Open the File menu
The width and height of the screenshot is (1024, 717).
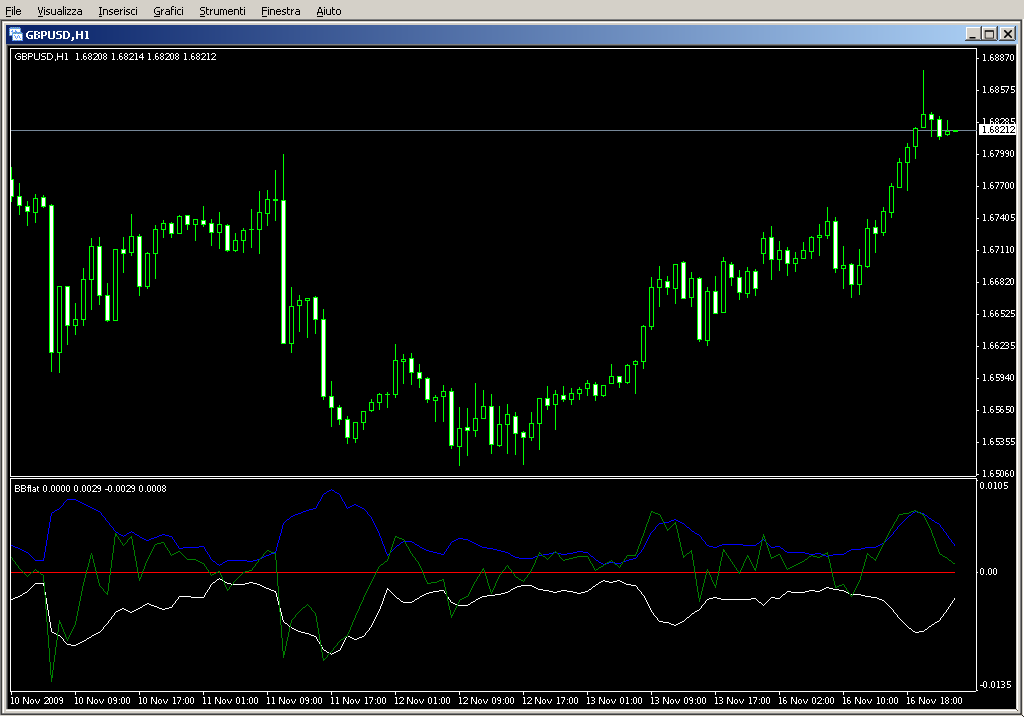[13, 11]
